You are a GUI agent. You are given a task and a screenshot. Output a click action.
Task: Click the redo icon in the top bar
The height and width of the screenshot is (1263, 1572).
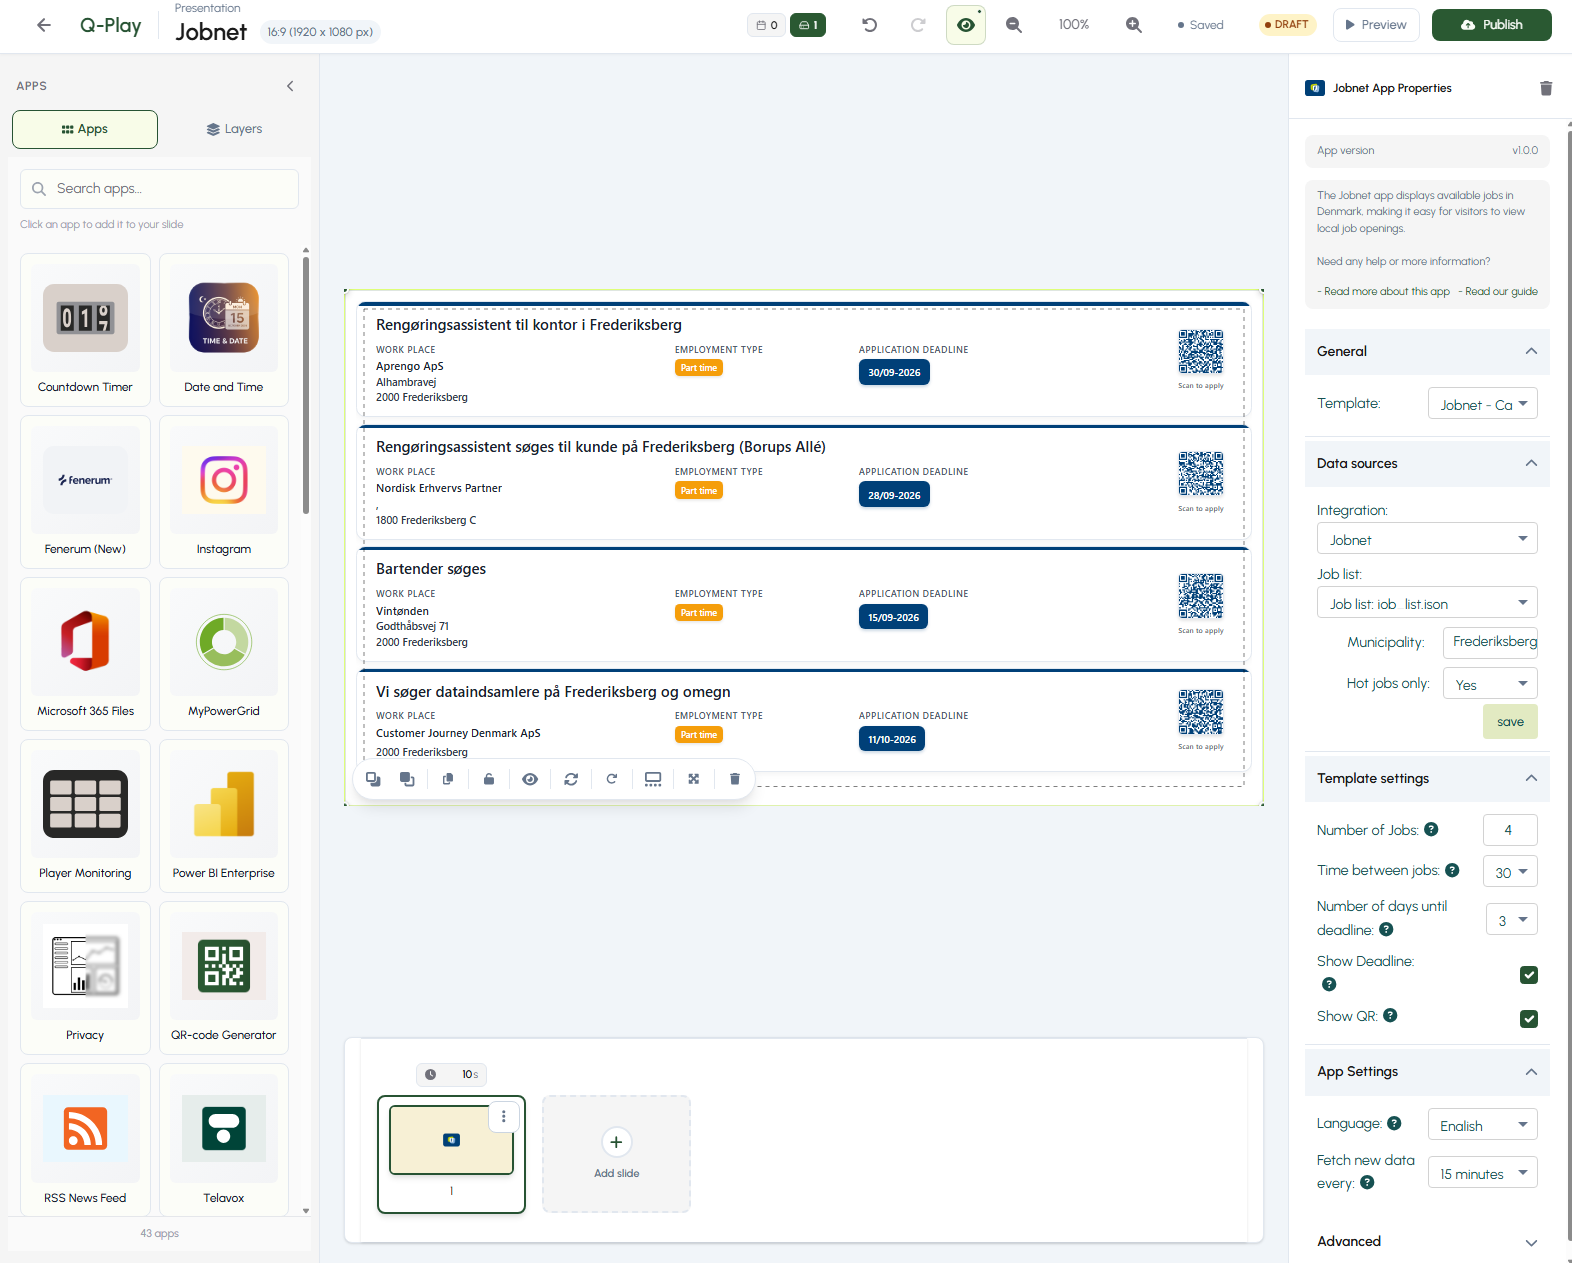pos(917,25)
